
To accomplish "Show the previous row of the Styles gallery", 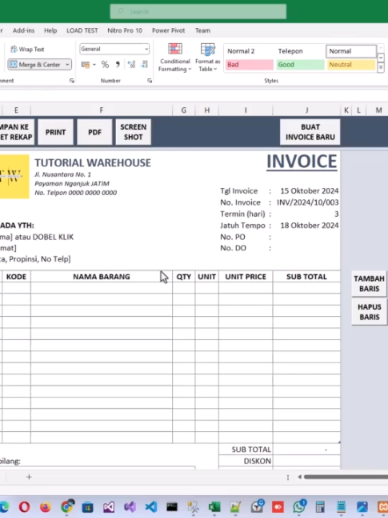I will (x=381, y=49).
